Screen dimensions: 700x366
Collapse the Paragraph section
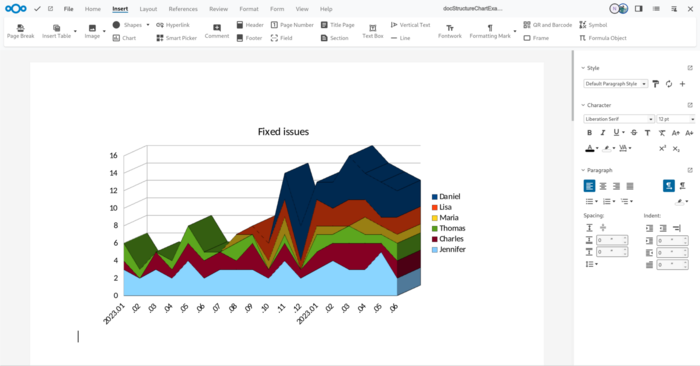click(583, 170)
